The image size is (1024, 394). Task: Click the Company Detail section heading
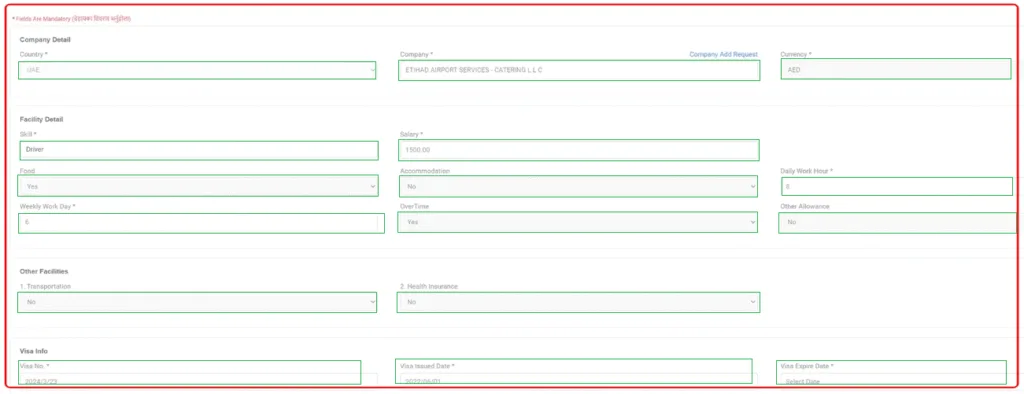pos(45,40)
